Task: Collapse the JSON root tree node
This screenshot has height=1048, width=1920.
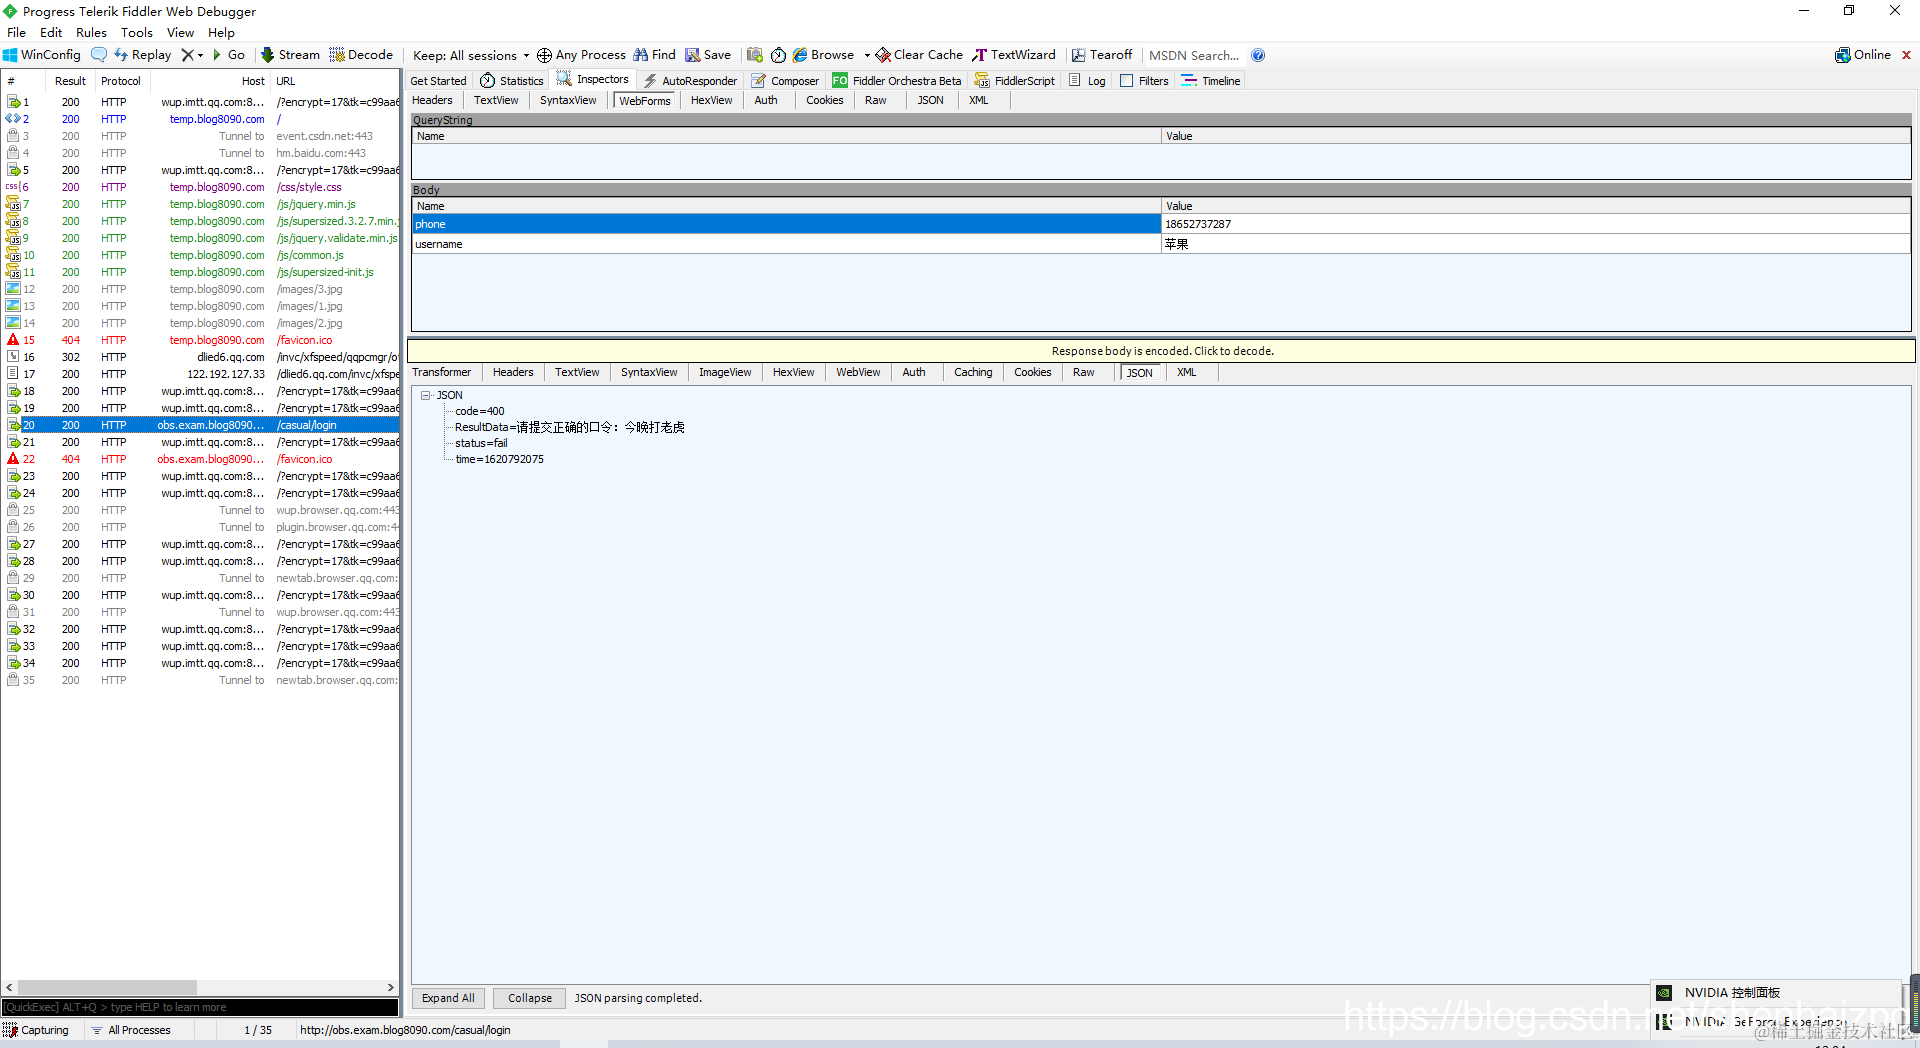Action: [425, 395]
